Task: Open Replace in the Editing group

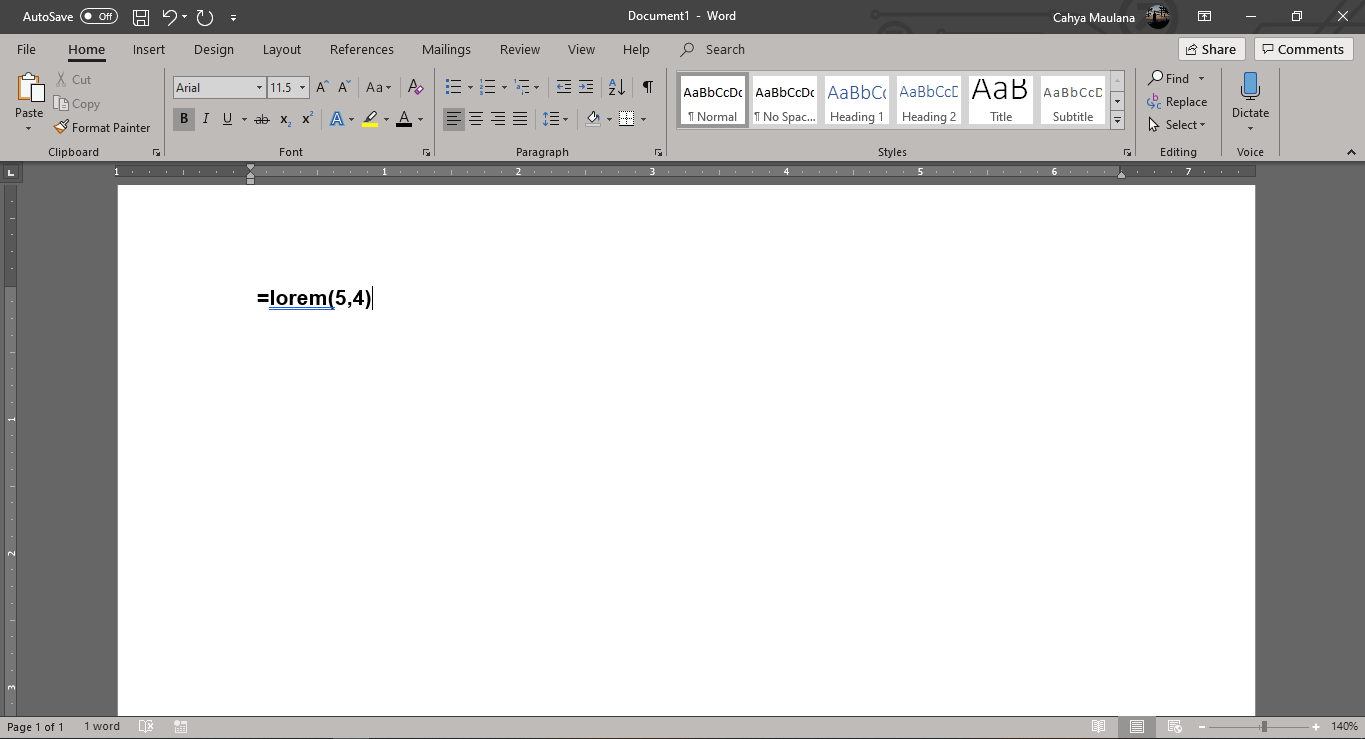Action: pos(1178,101)
